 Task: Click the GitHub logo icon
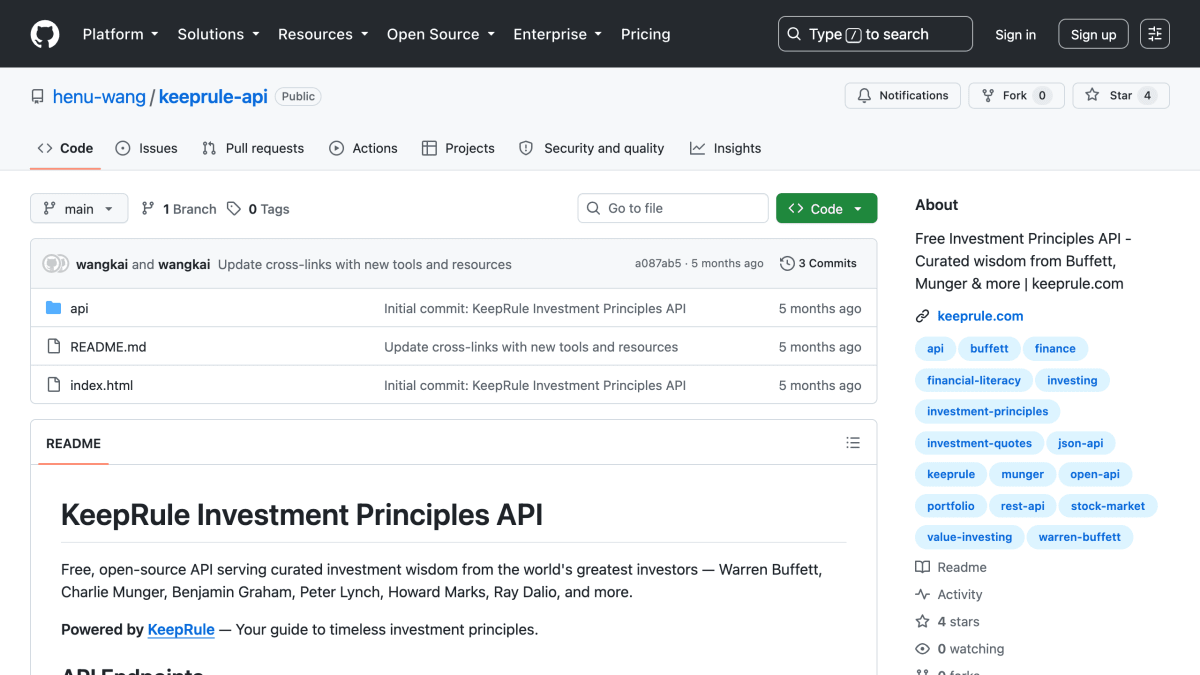coord(45,34)
